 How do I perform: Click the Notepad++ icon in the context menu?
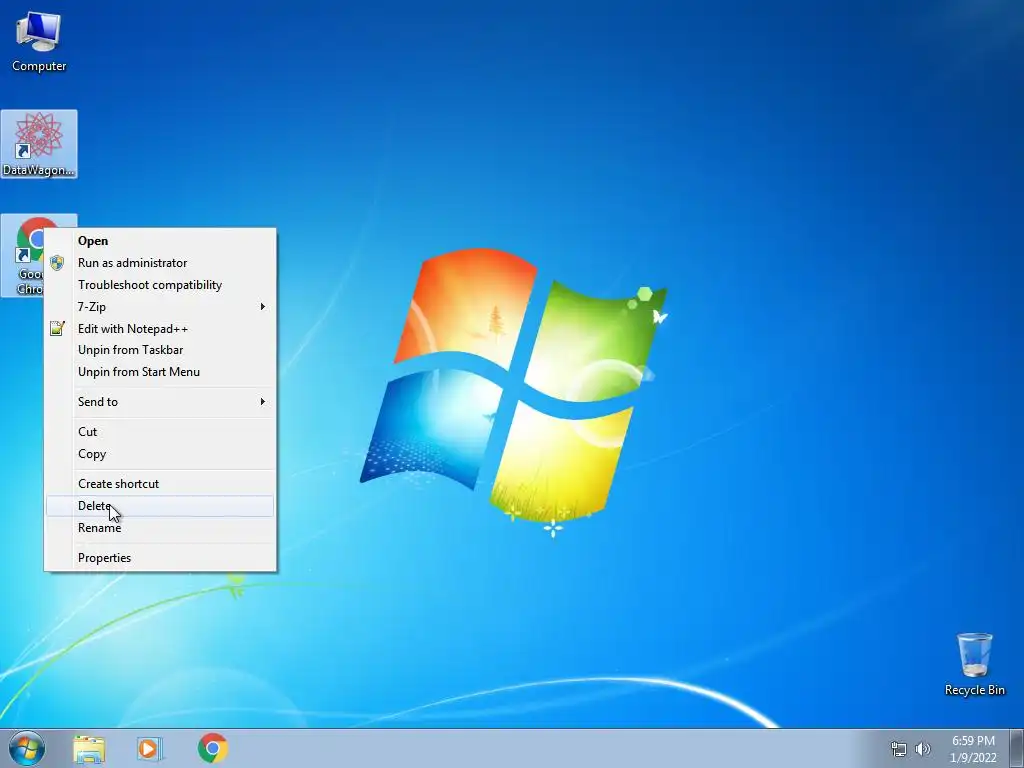(57, 328)
